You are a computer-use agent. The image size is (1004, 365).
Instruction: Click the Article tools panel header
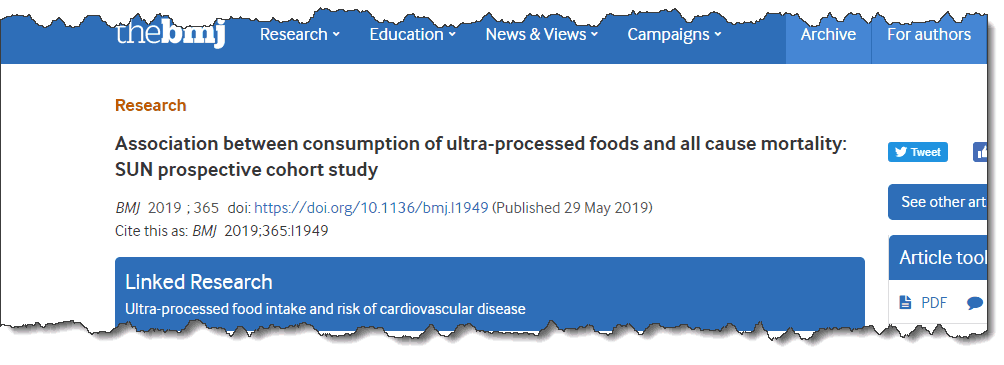(x=939, y=257)
